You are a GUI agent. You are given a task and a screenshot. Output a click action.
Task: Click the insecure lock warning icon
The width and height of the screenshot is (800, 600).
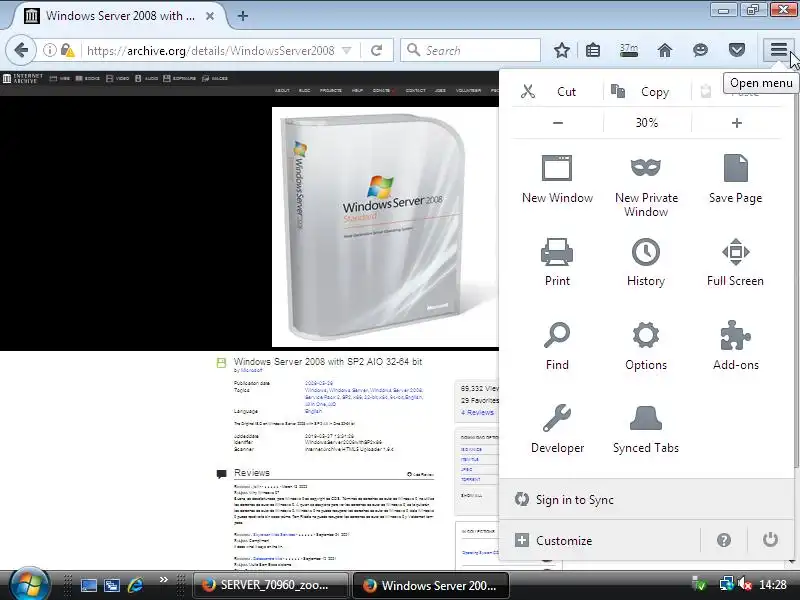point(67,50)
